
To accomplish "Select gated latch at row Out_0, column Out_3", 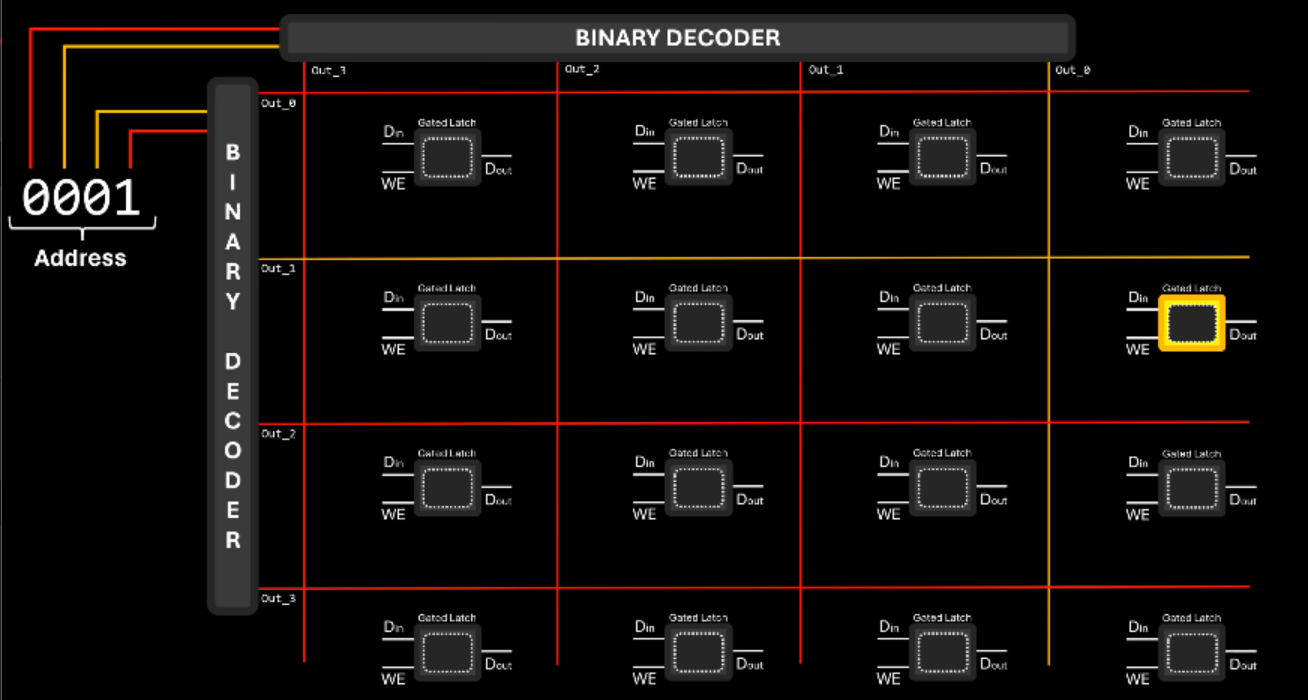I will click(447, 157).
